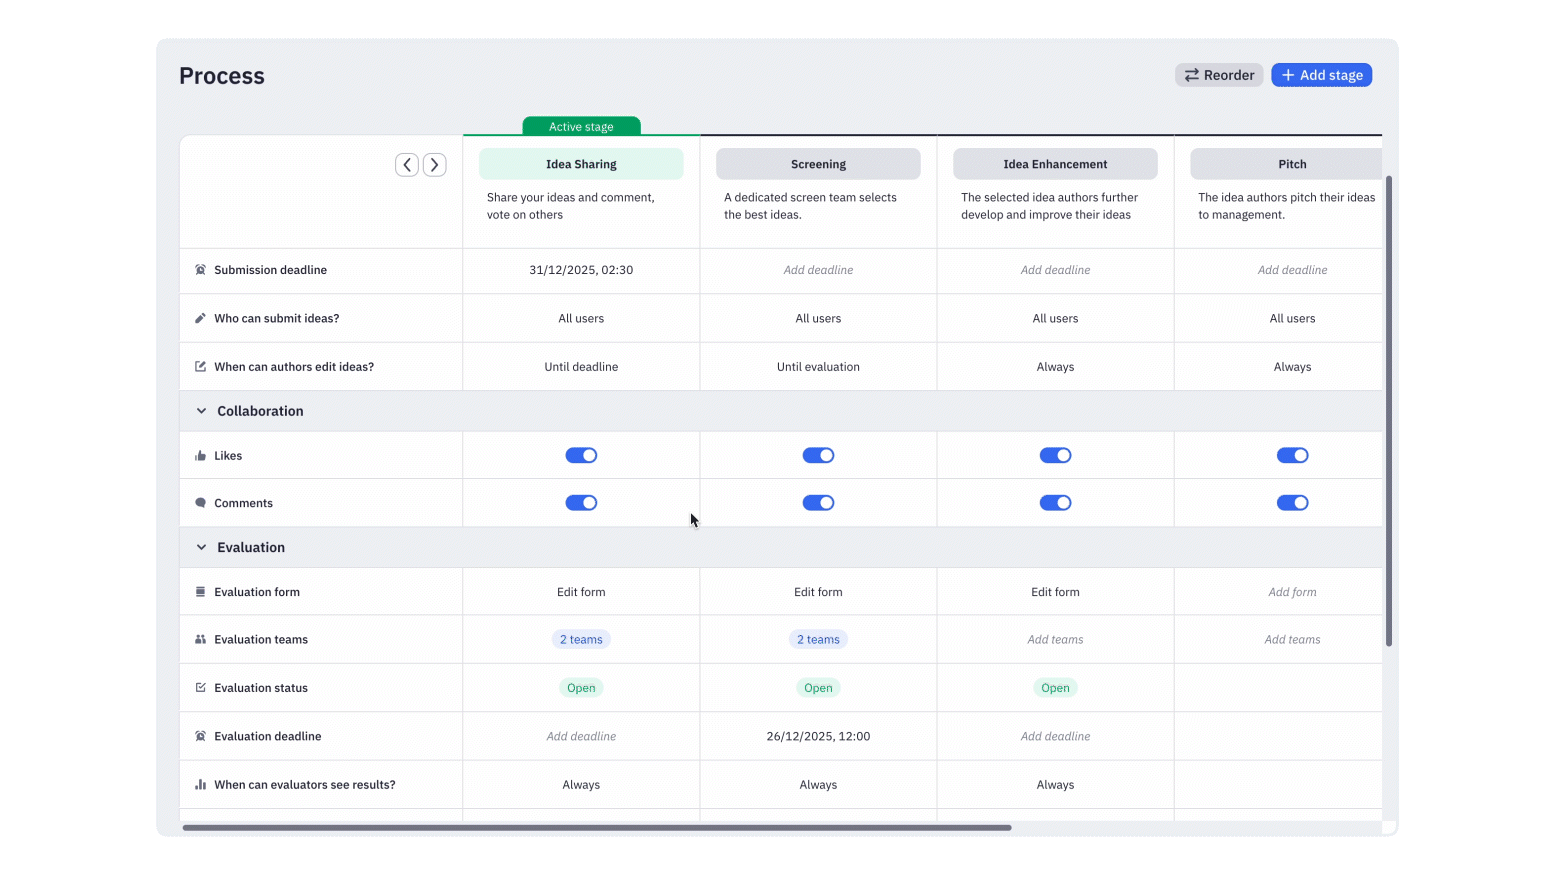Viewport: 1555px width, 875px height.
Task: Click the people icon beside Evaluation teams
Action: [200, 640]
